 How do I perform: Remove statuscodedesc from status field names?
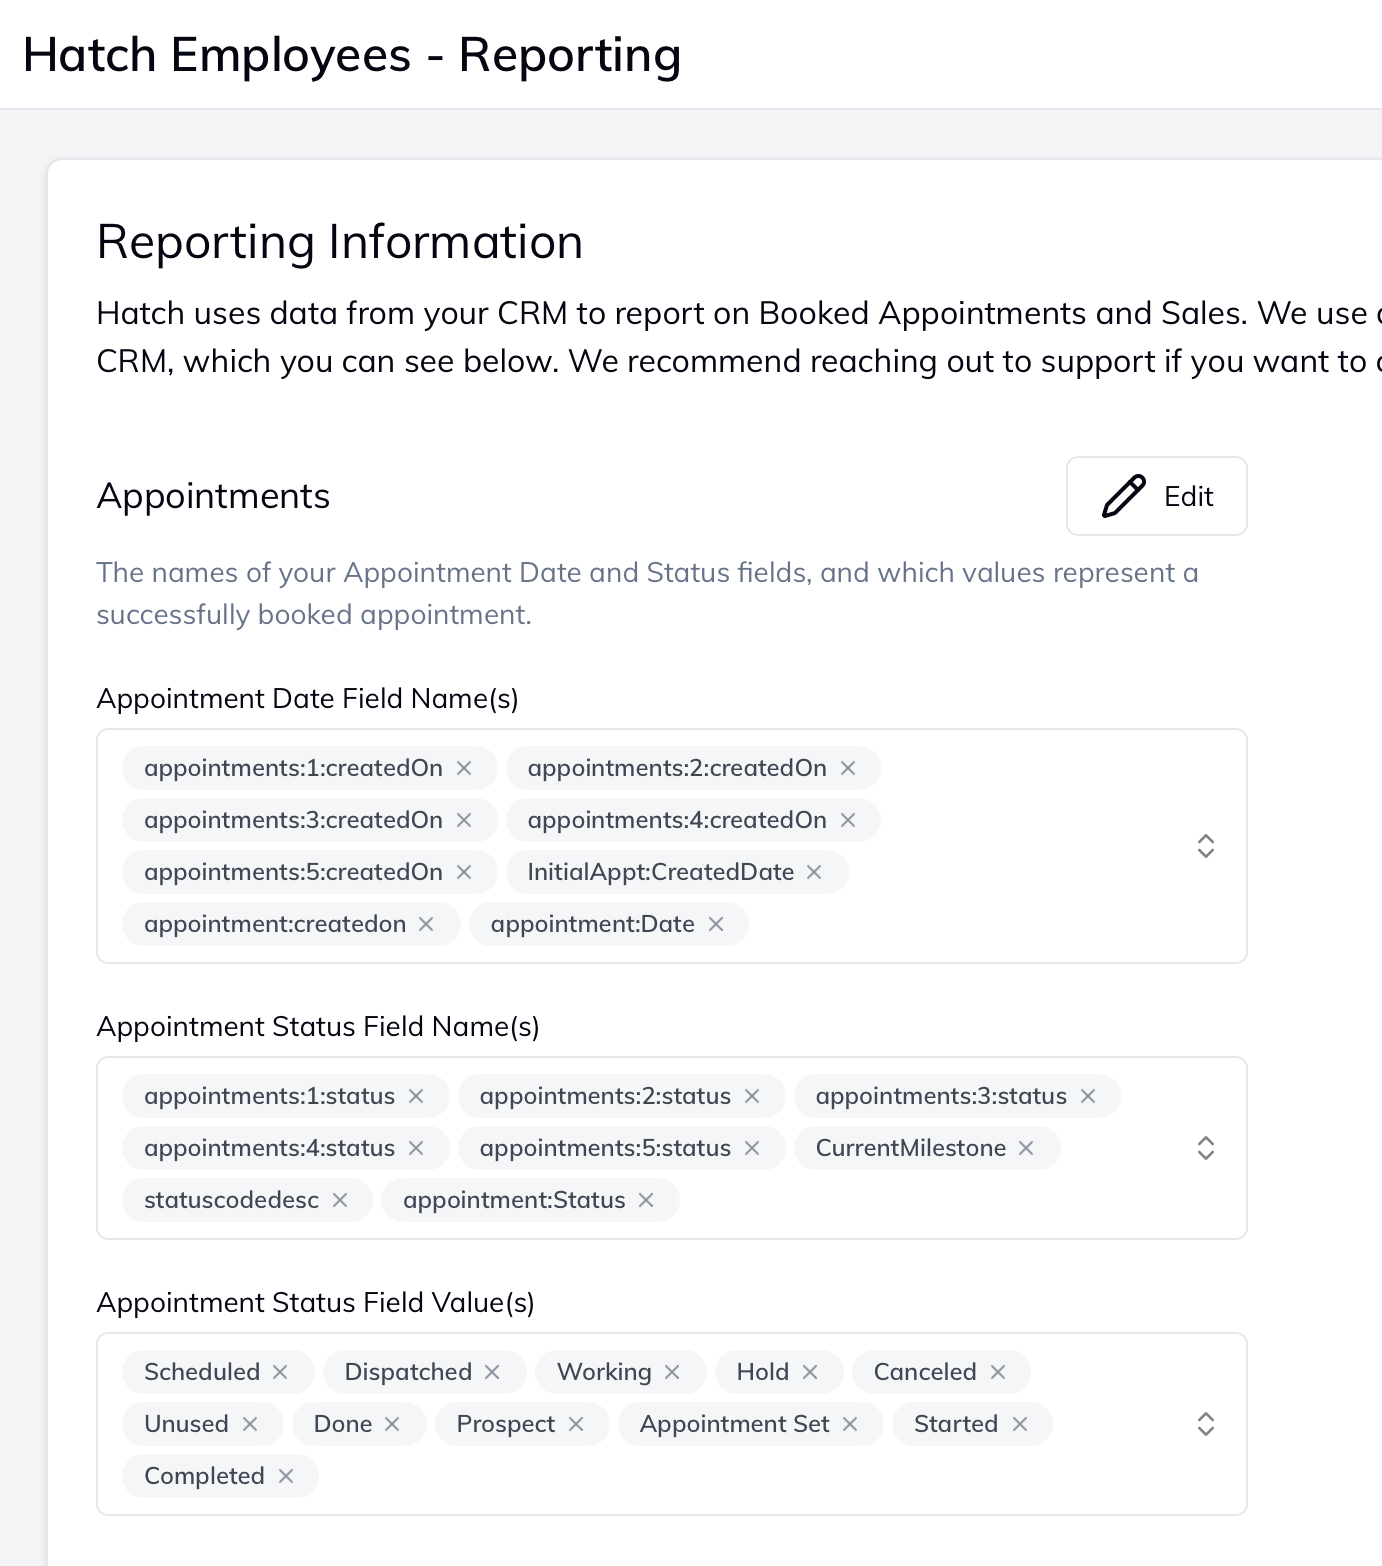[x=342, y=1199]
